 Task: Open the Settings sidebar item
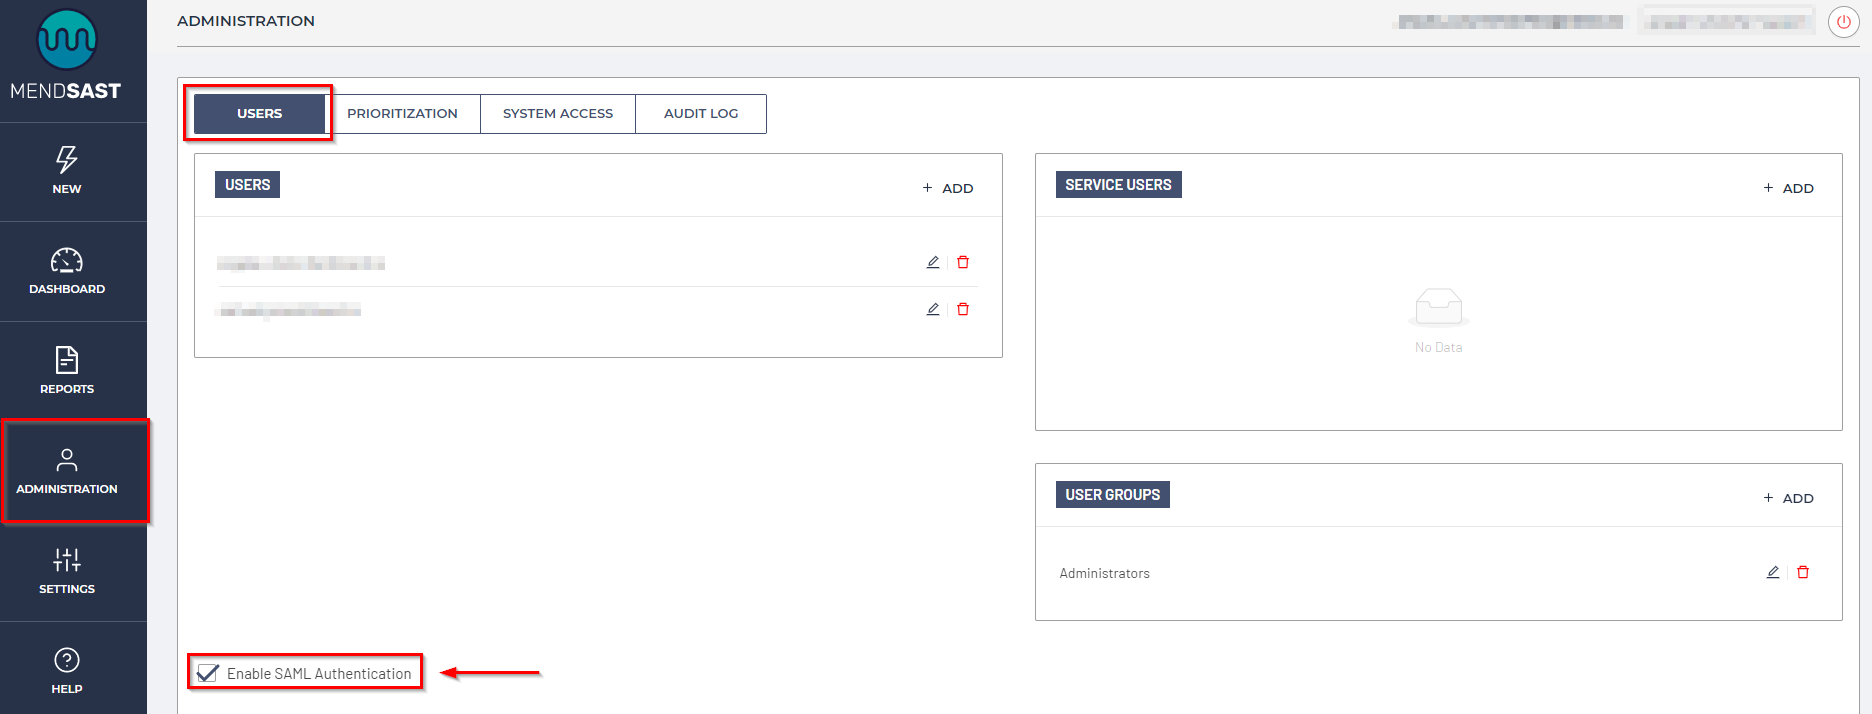click(x=67, y=571)
